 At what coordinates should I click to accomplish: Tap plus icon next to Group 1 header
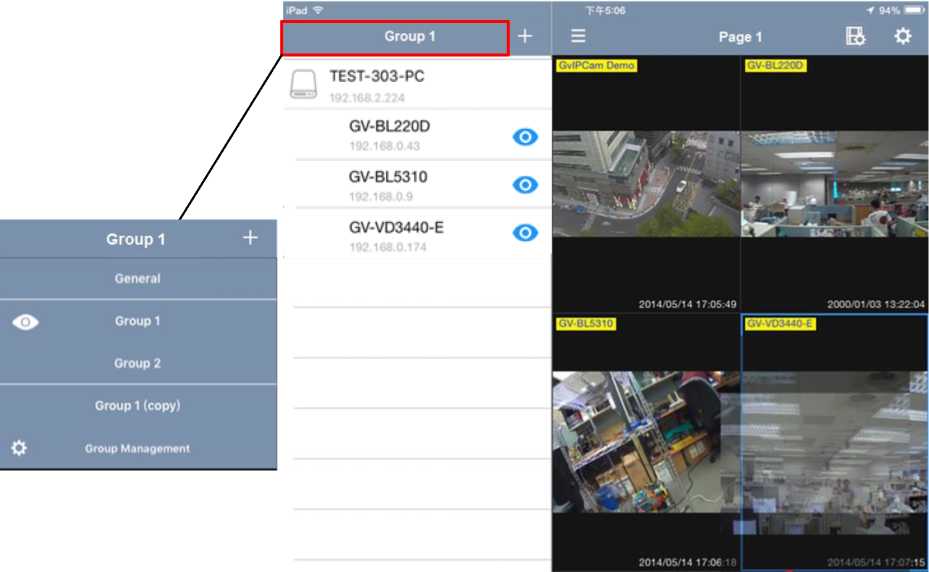[x=525, y=36]
